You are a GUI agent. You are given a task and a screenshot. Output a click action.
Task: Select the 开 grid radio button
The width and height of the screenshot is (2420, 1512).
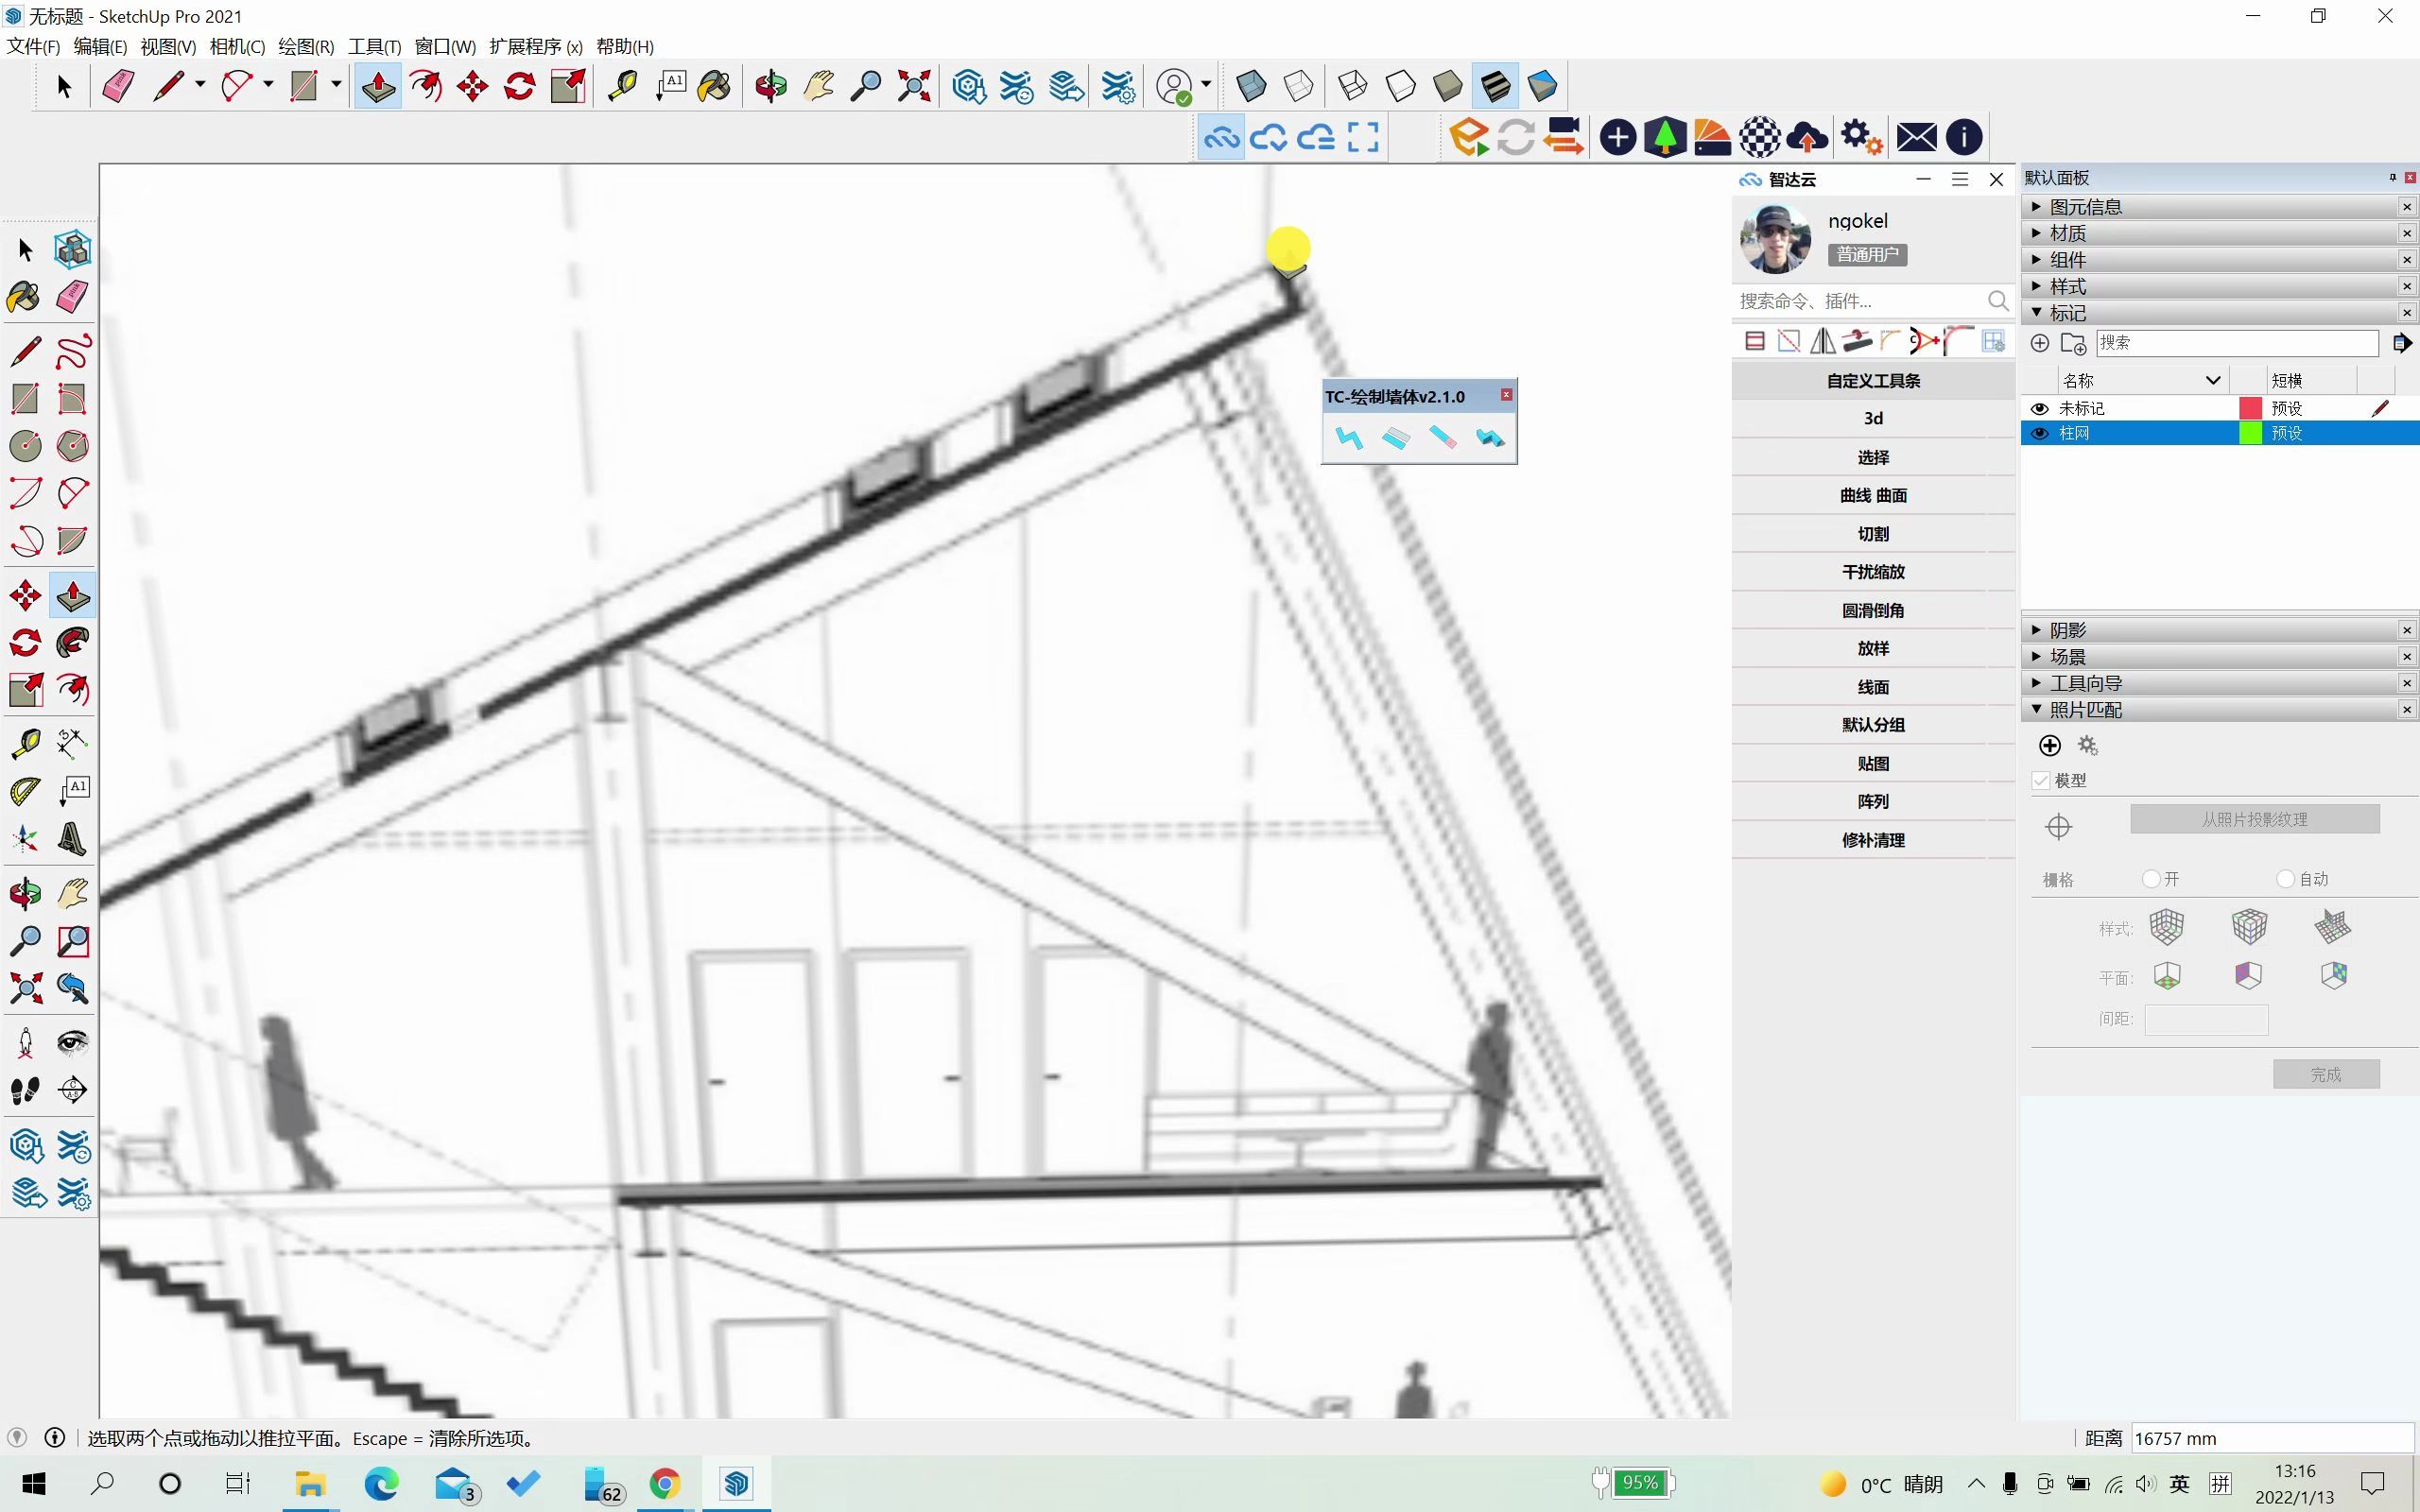(2151, 879)
